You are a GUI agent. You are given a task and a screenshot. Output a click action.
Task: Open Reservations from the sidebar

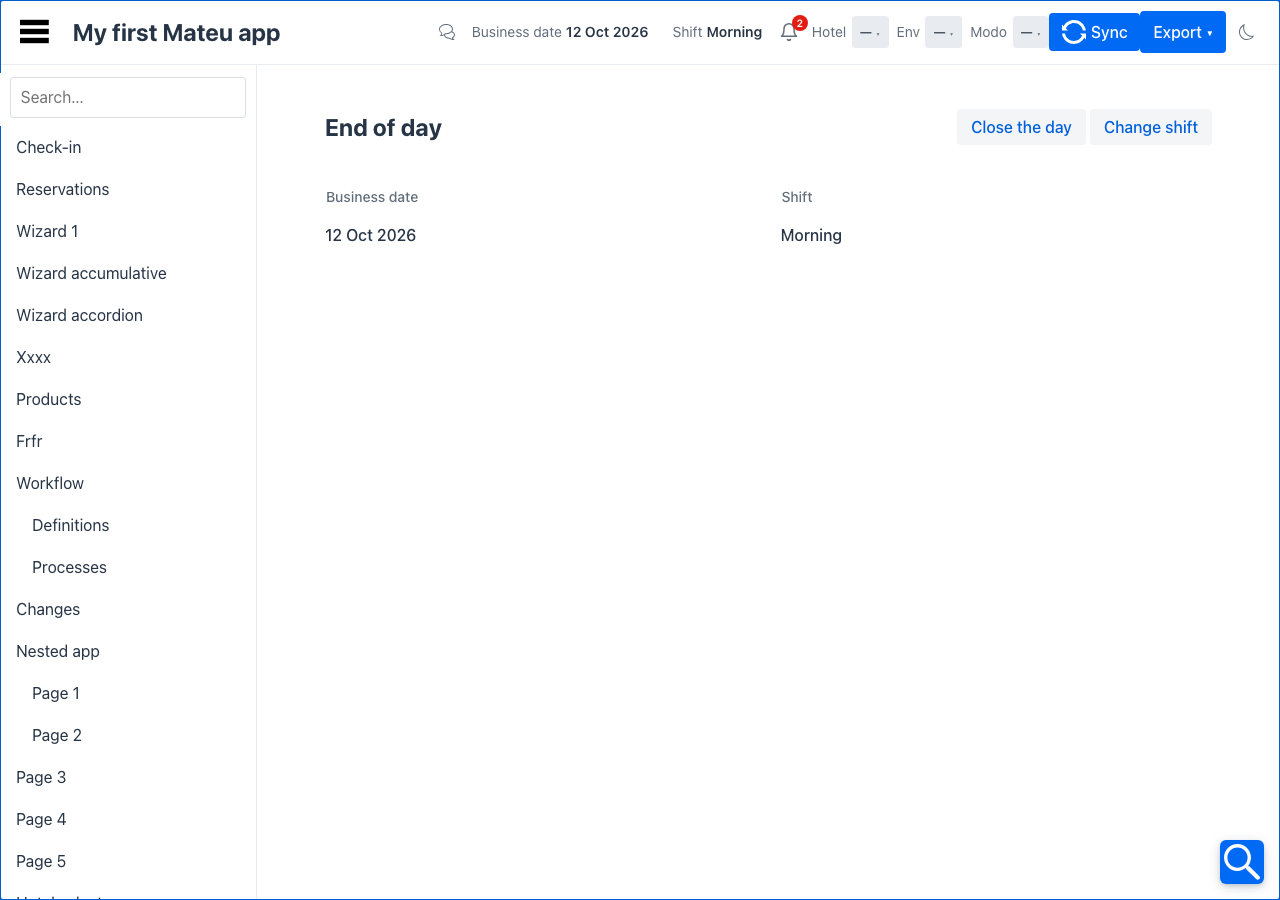(63, 189)
